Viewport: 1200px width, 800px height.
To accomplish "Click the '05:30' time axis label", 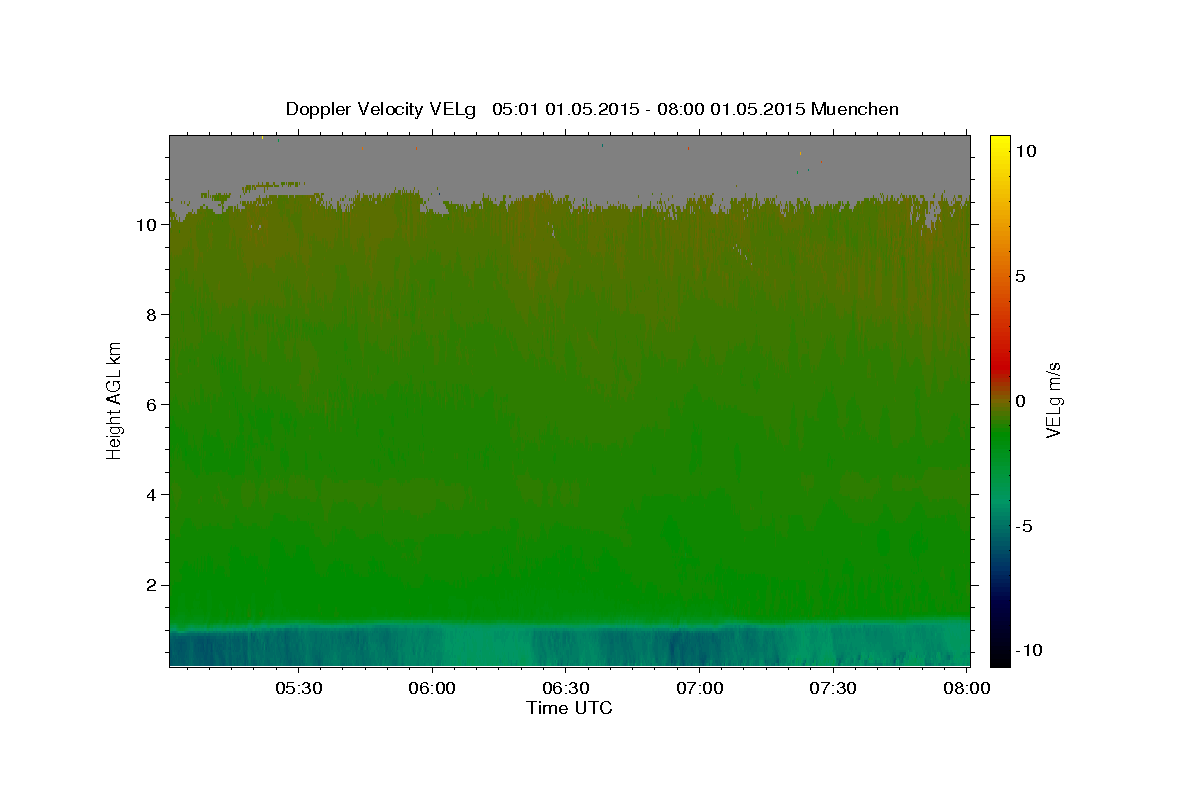I will tap(299, 688).
